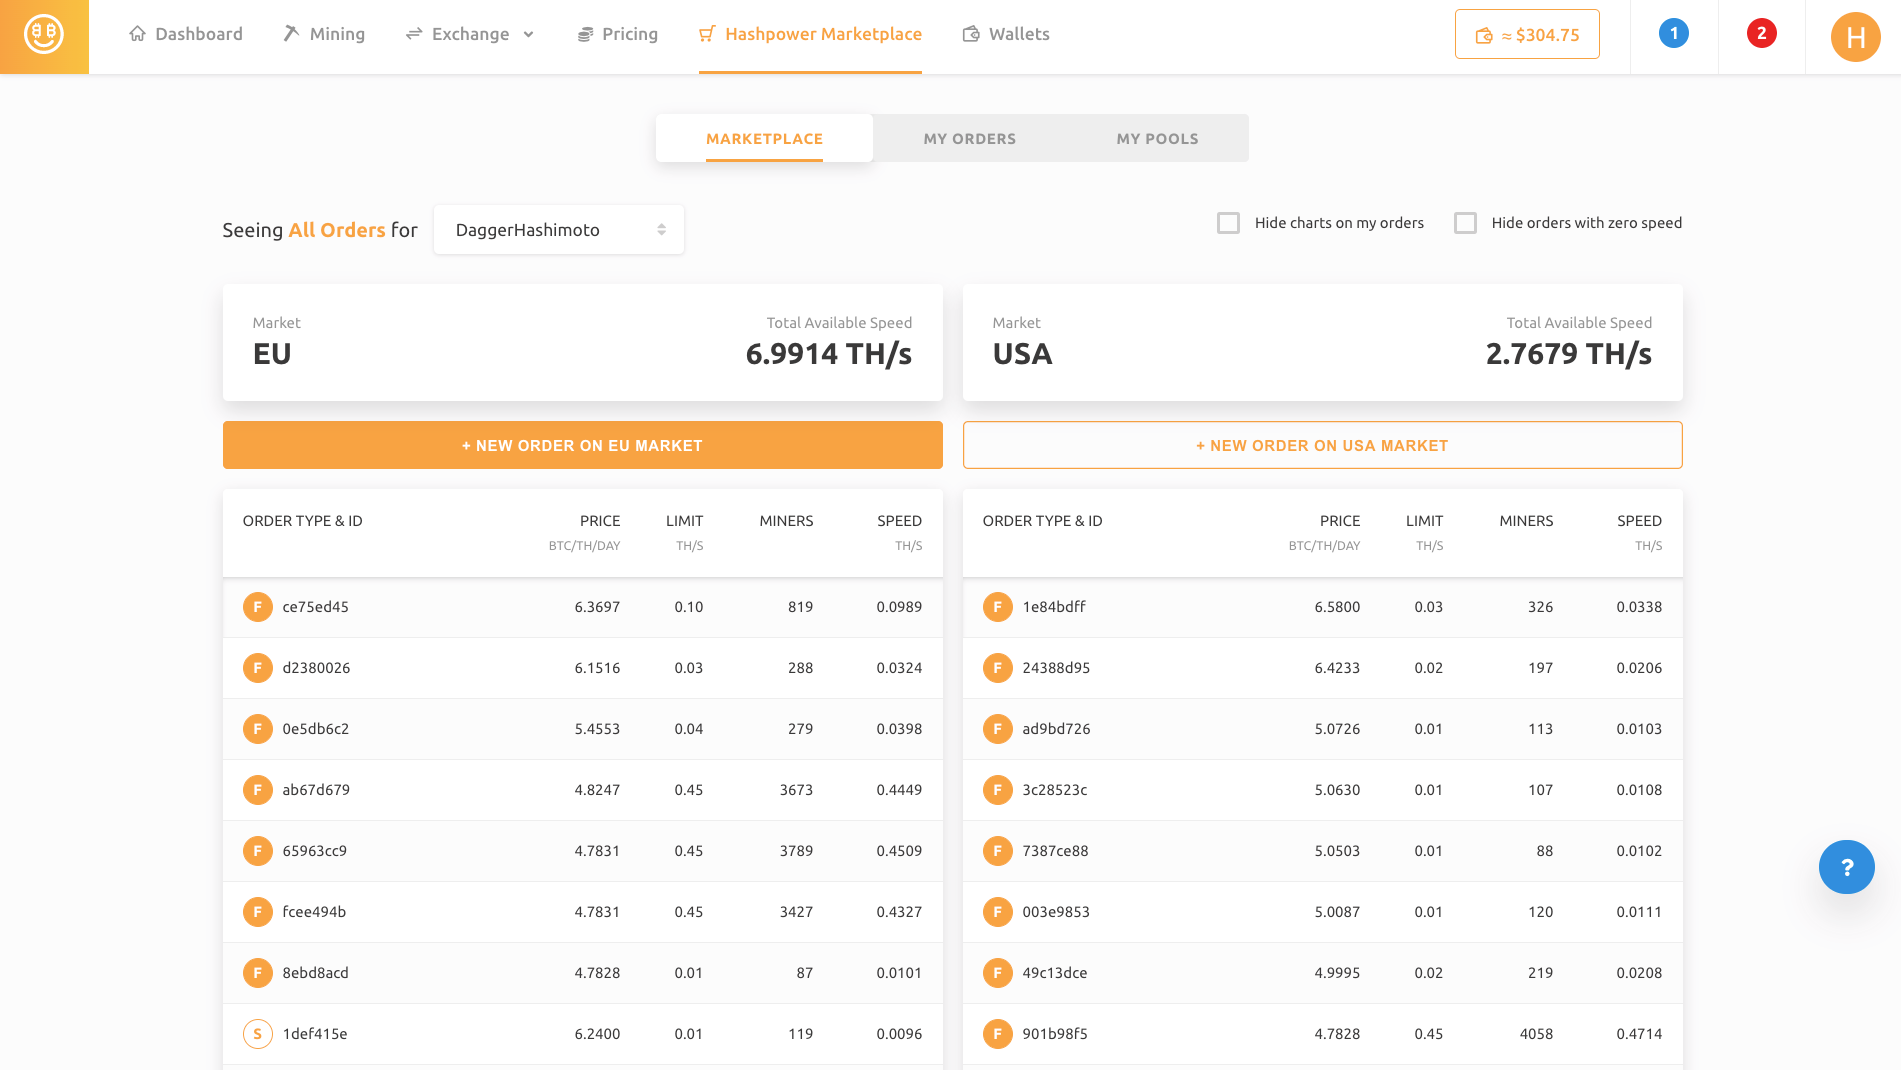This screenshot has width=1901, height=1070.
Task: Click the F icon for order 901b98f5
Action: (x=998, y=1034)
